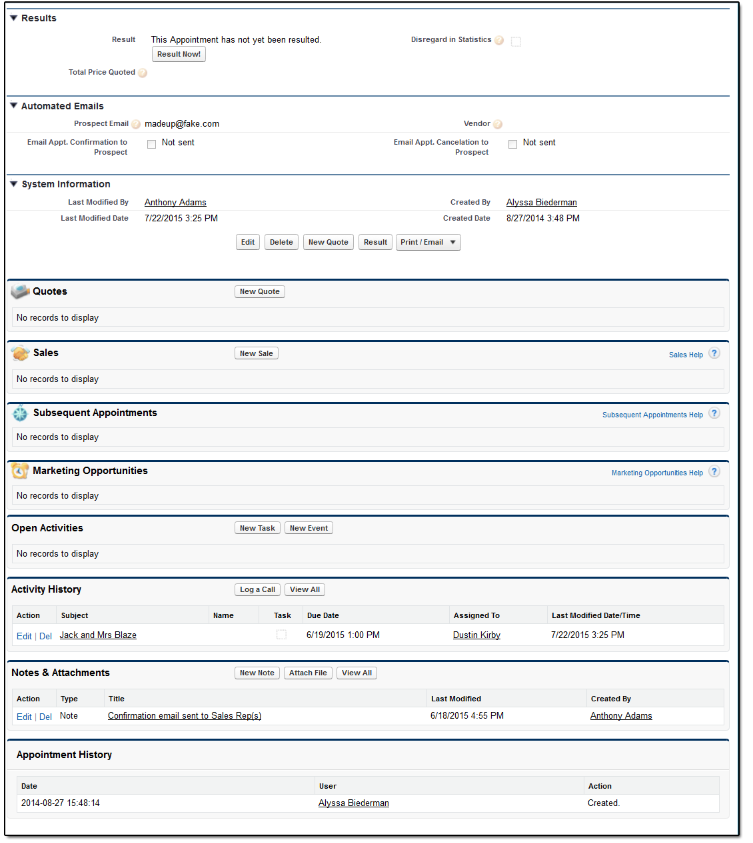Click the Vendor field help icon
Image resolution: width=753 pixels, height=843 pixels.
(x=498, y=124)
